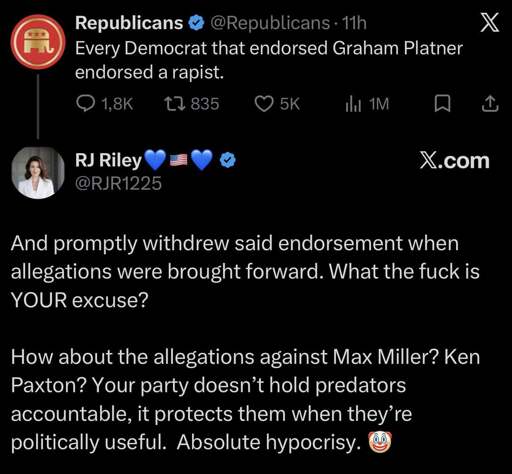This screenshot has width=512, height=474.
Task: Click the X.com watermark text
Action: tap(455, 161)
